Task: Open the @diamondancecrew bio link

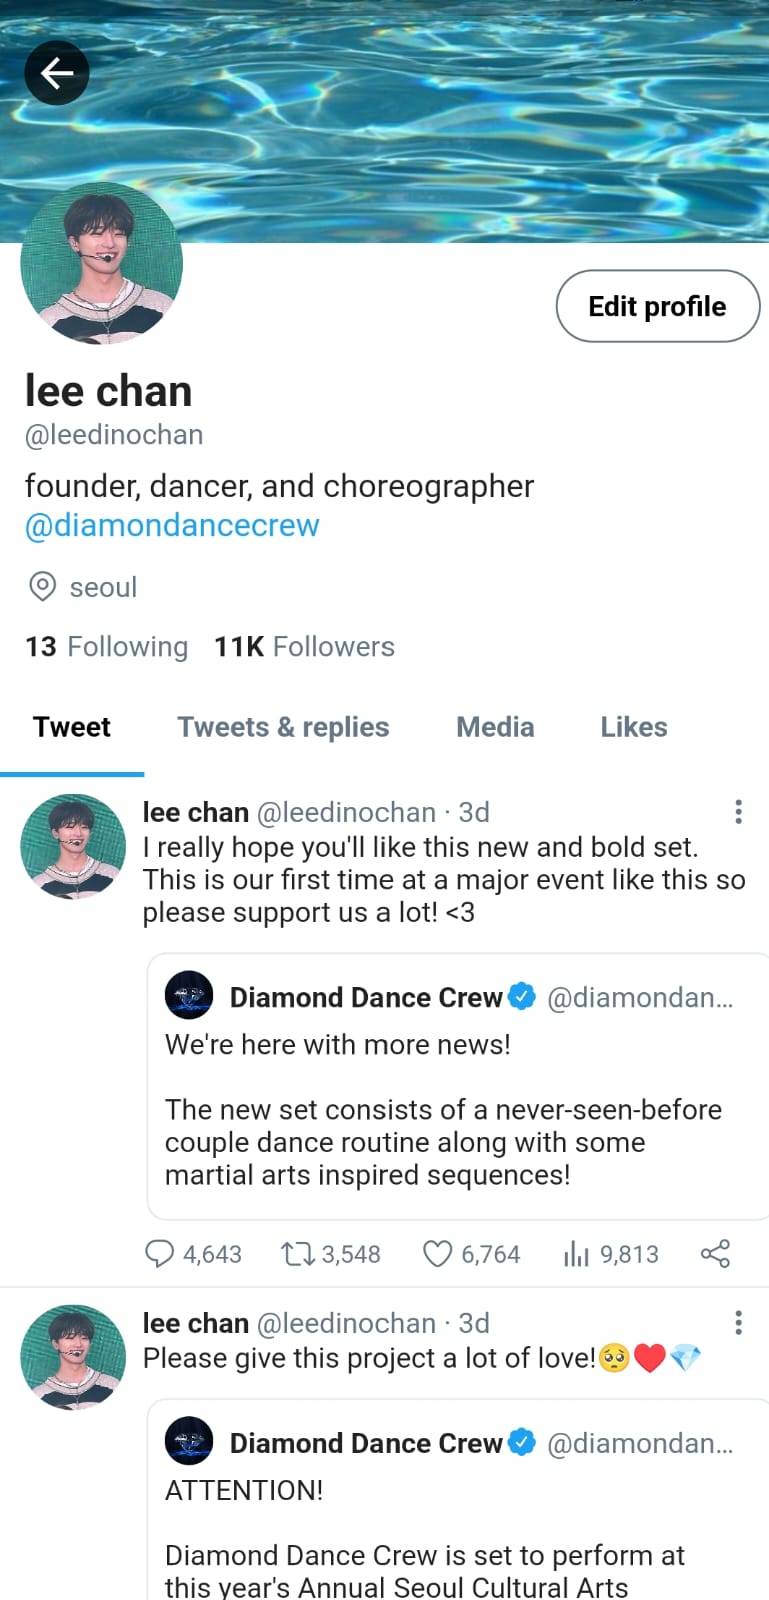Action: point(172,525)
